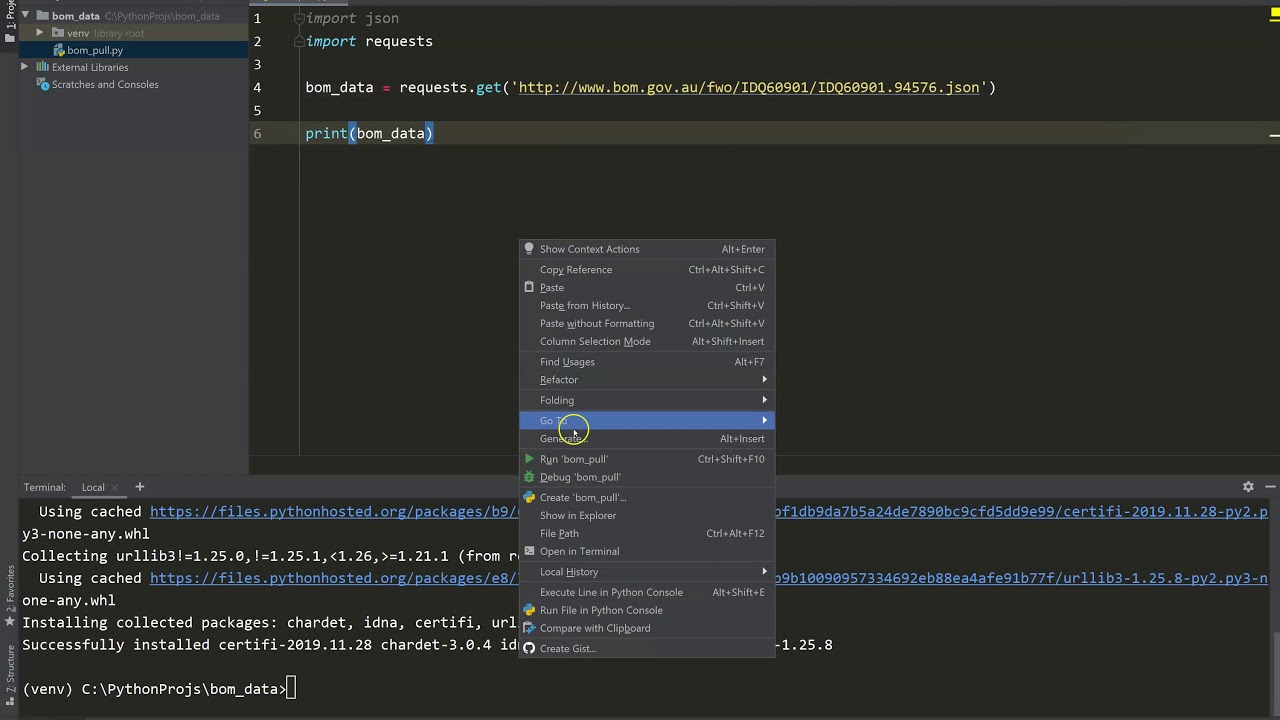
Task: Click the terminal command prompt input
Action: coord(291,689)
